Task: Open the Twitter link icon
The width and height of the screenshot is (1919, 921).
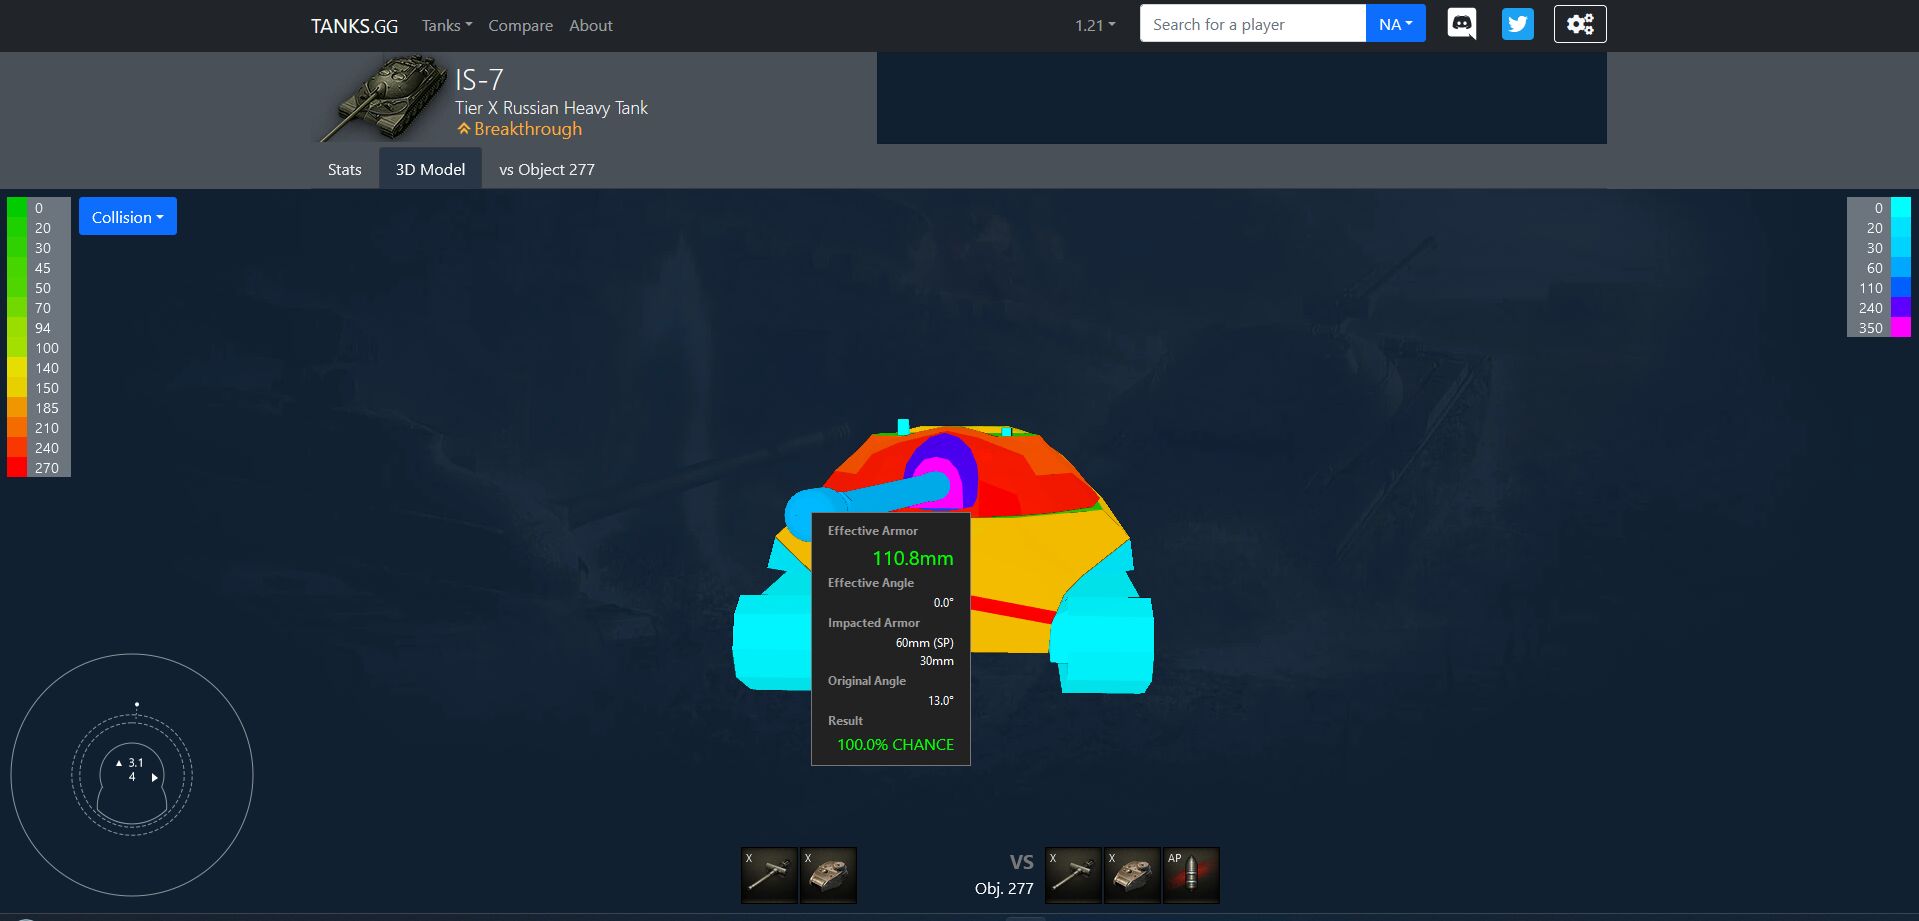Action: pos(1517,24)
